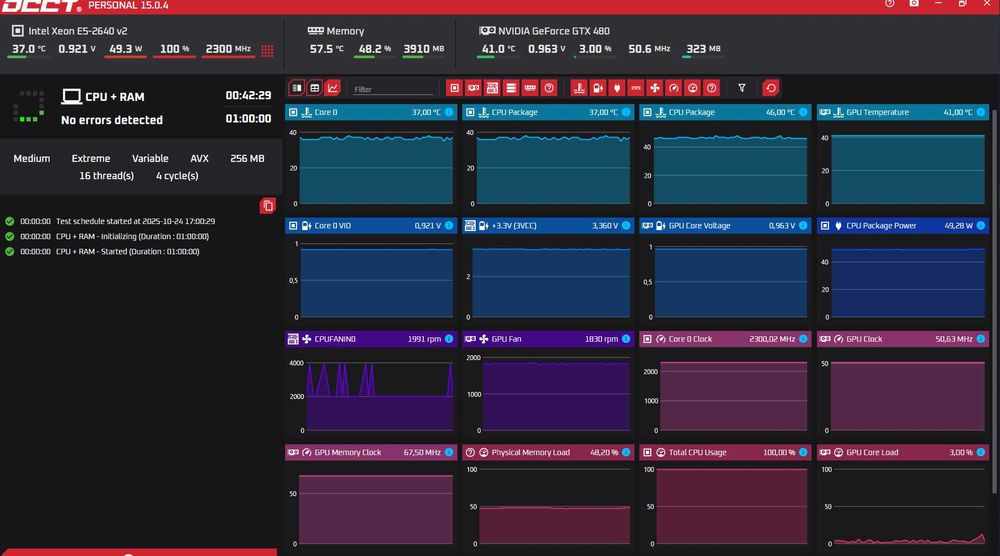Image resolution: width=1000 pixels, height=556 pixels.
Task: Open the funnel filter options
Action: pyautogui.click(x=742, y=88)
